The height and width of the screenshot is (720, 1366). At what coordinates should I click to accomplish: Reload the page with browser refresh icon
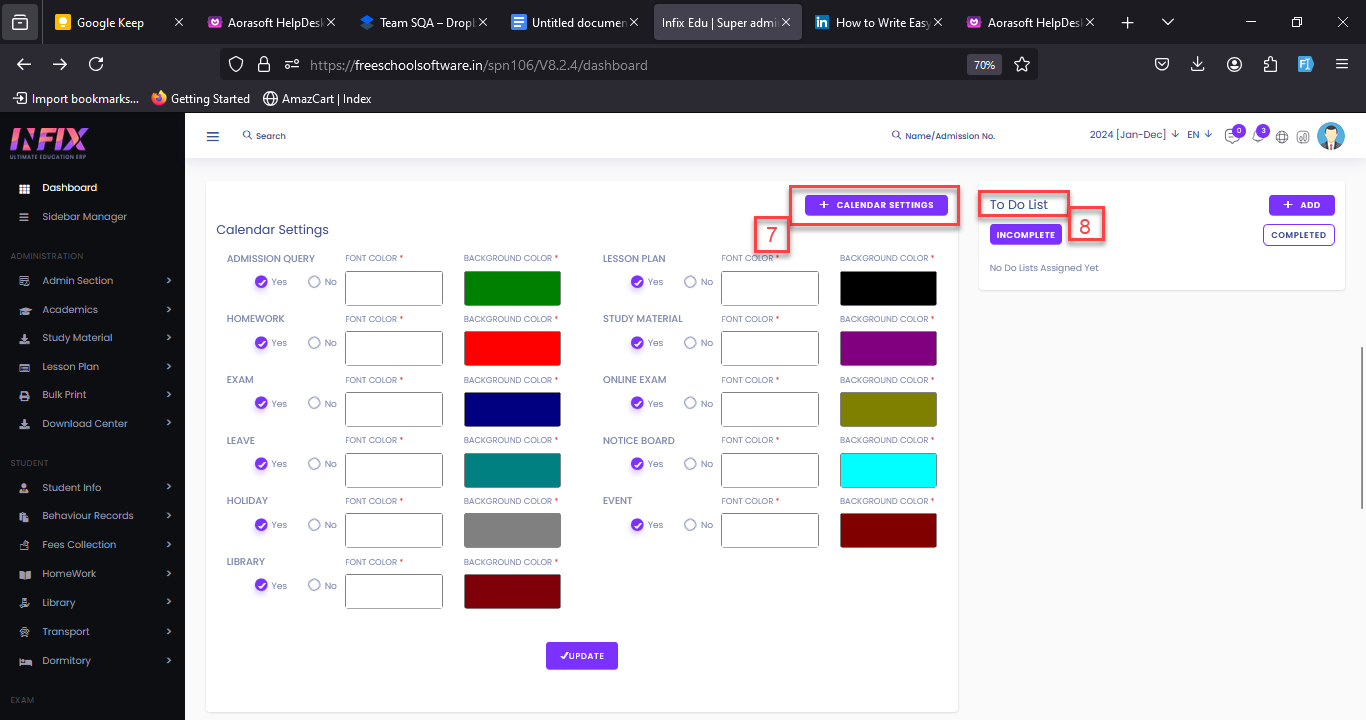pyautogui.click(x=96, y=64)
